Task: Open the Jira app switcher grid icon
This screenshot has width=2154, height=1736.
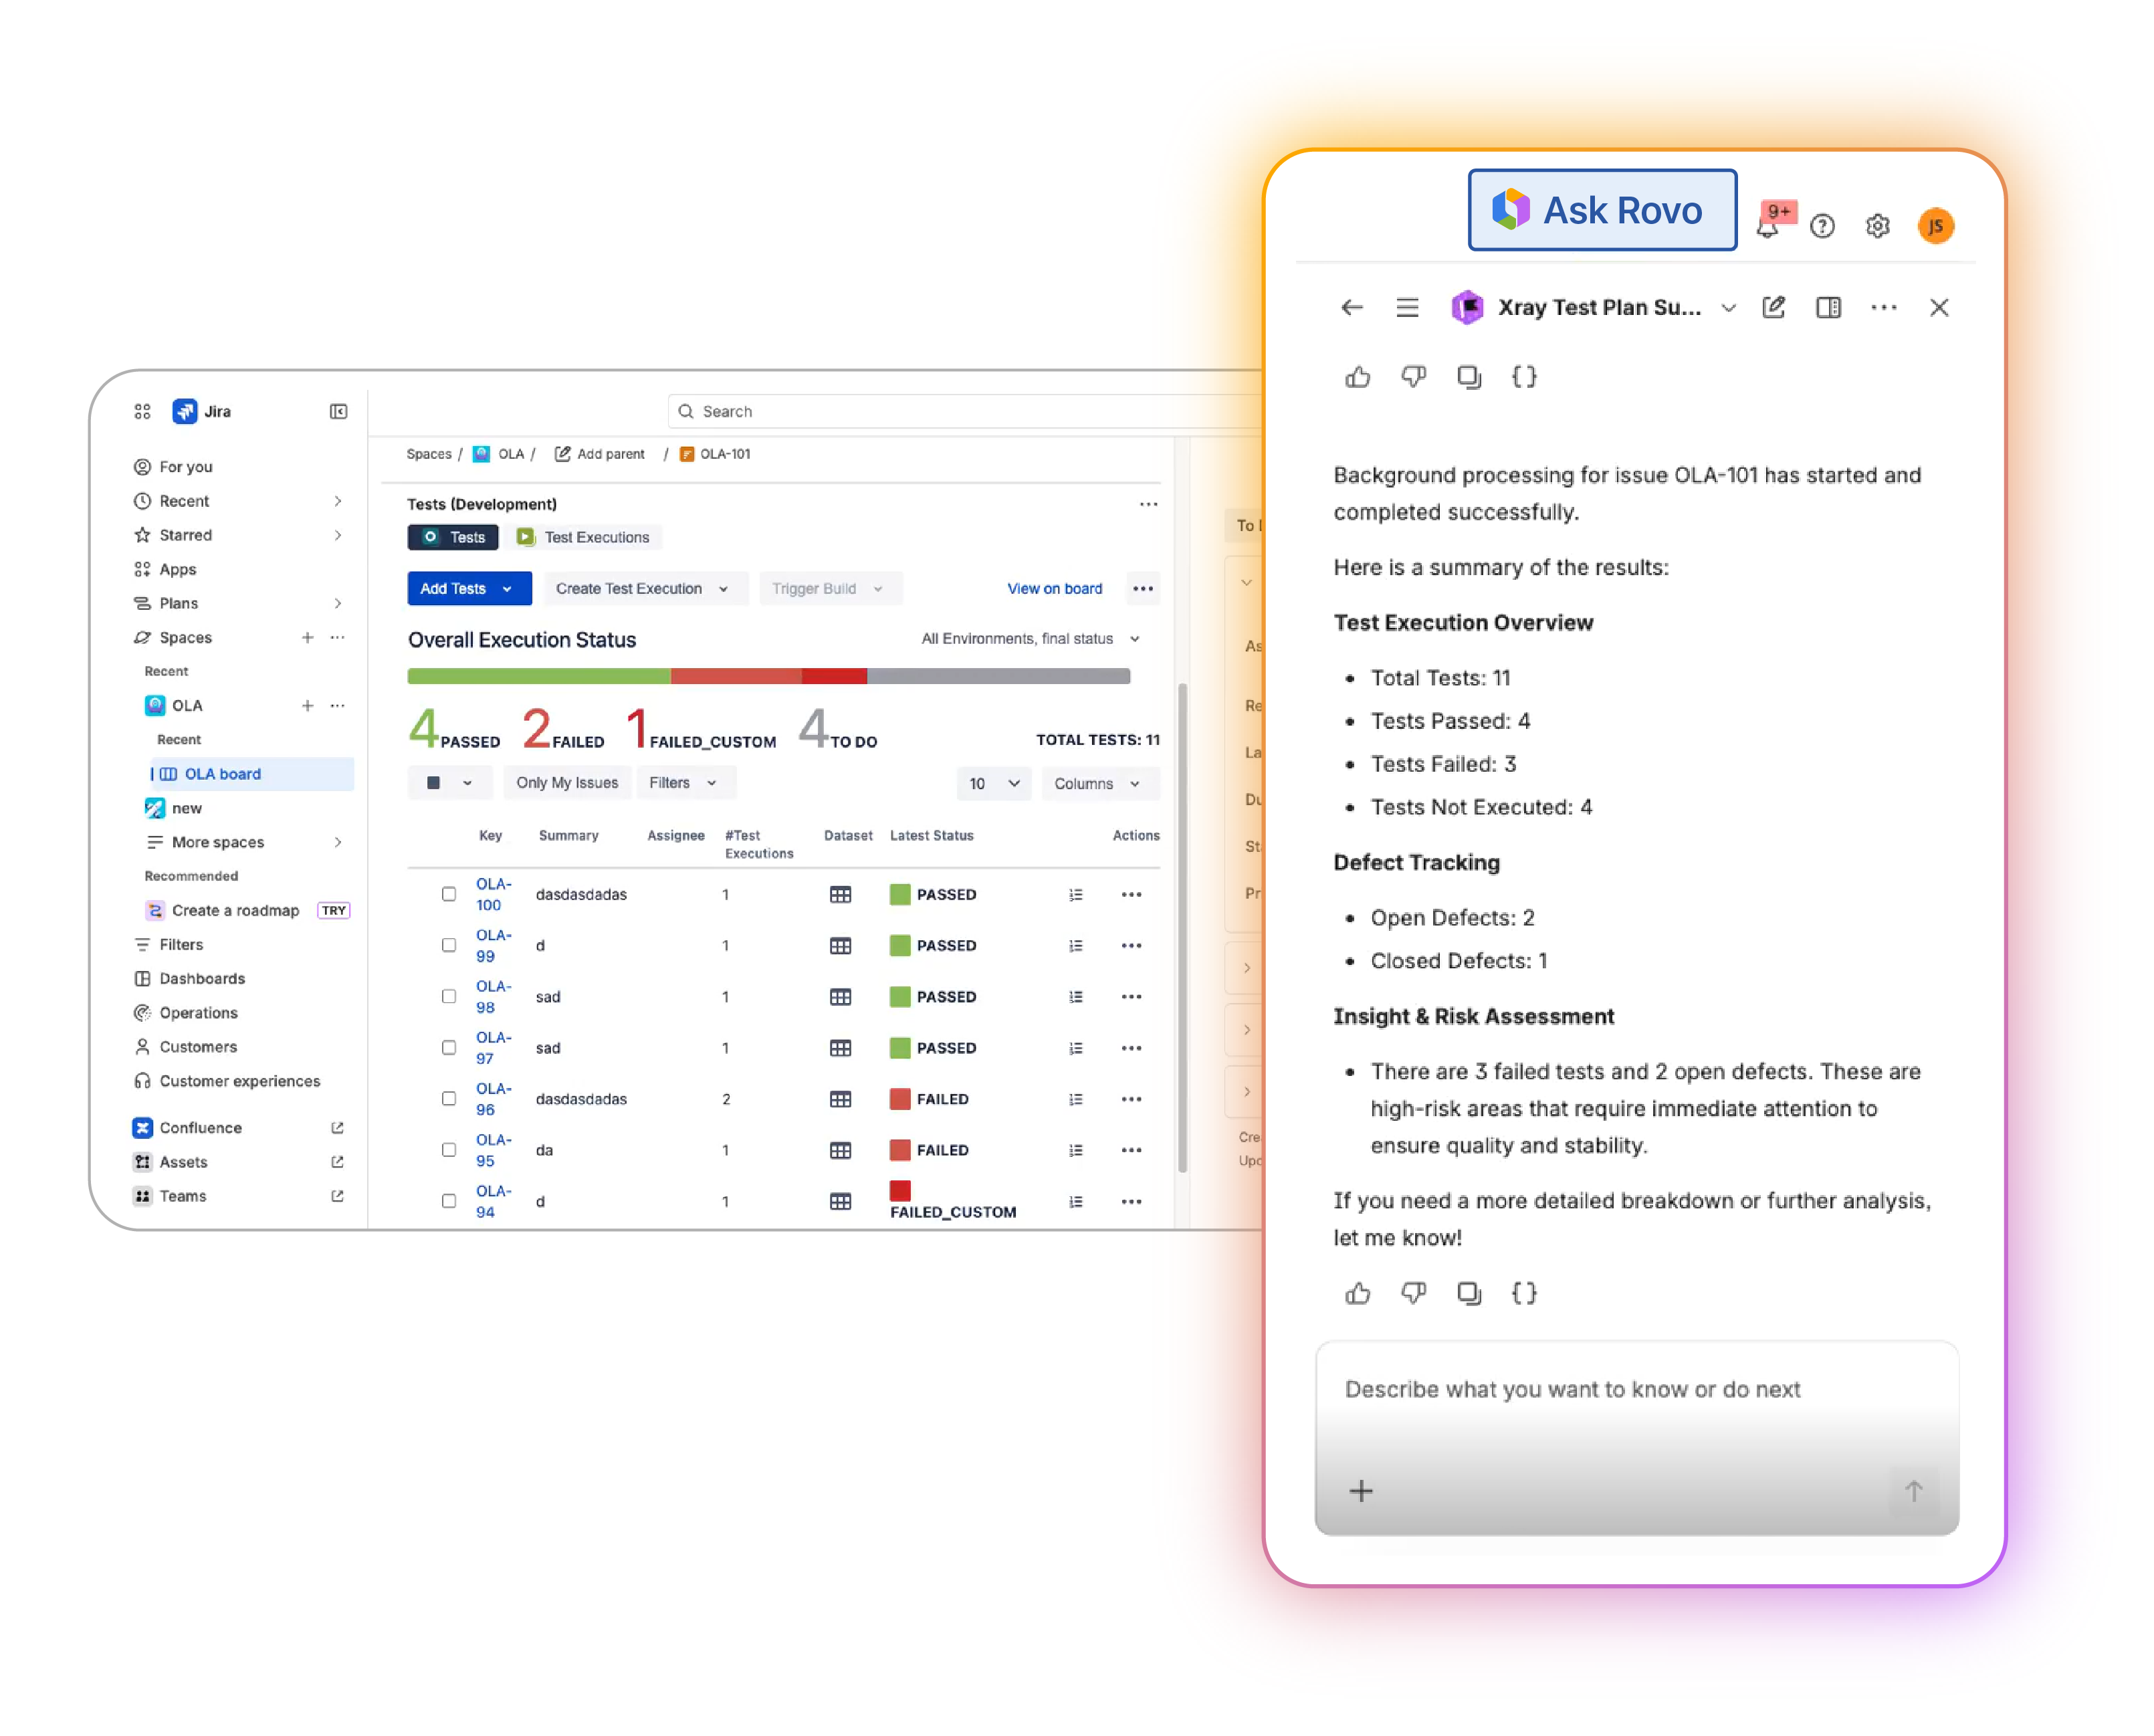Action: pos(142,411)
